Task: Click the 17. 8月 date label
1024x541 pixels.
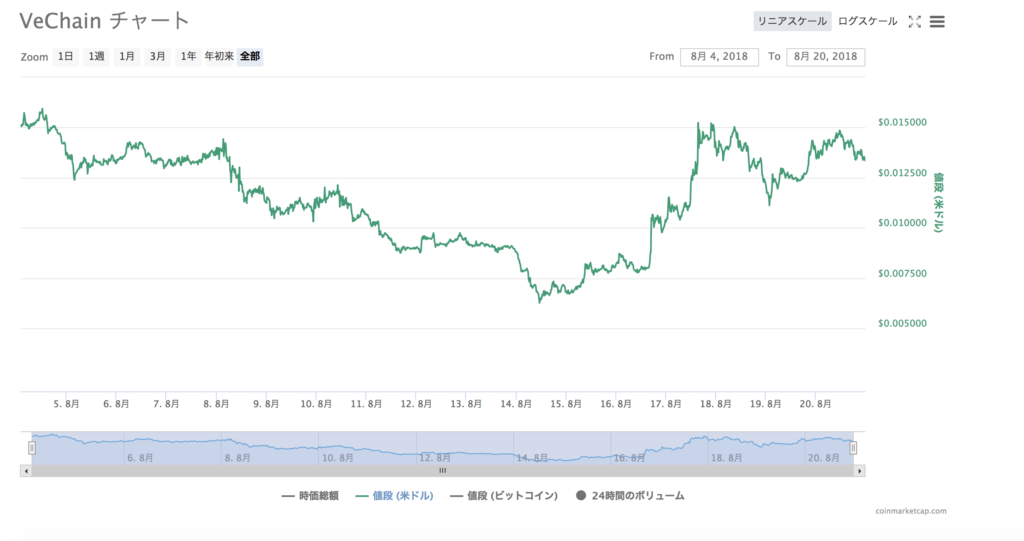Action: point(665,404)
